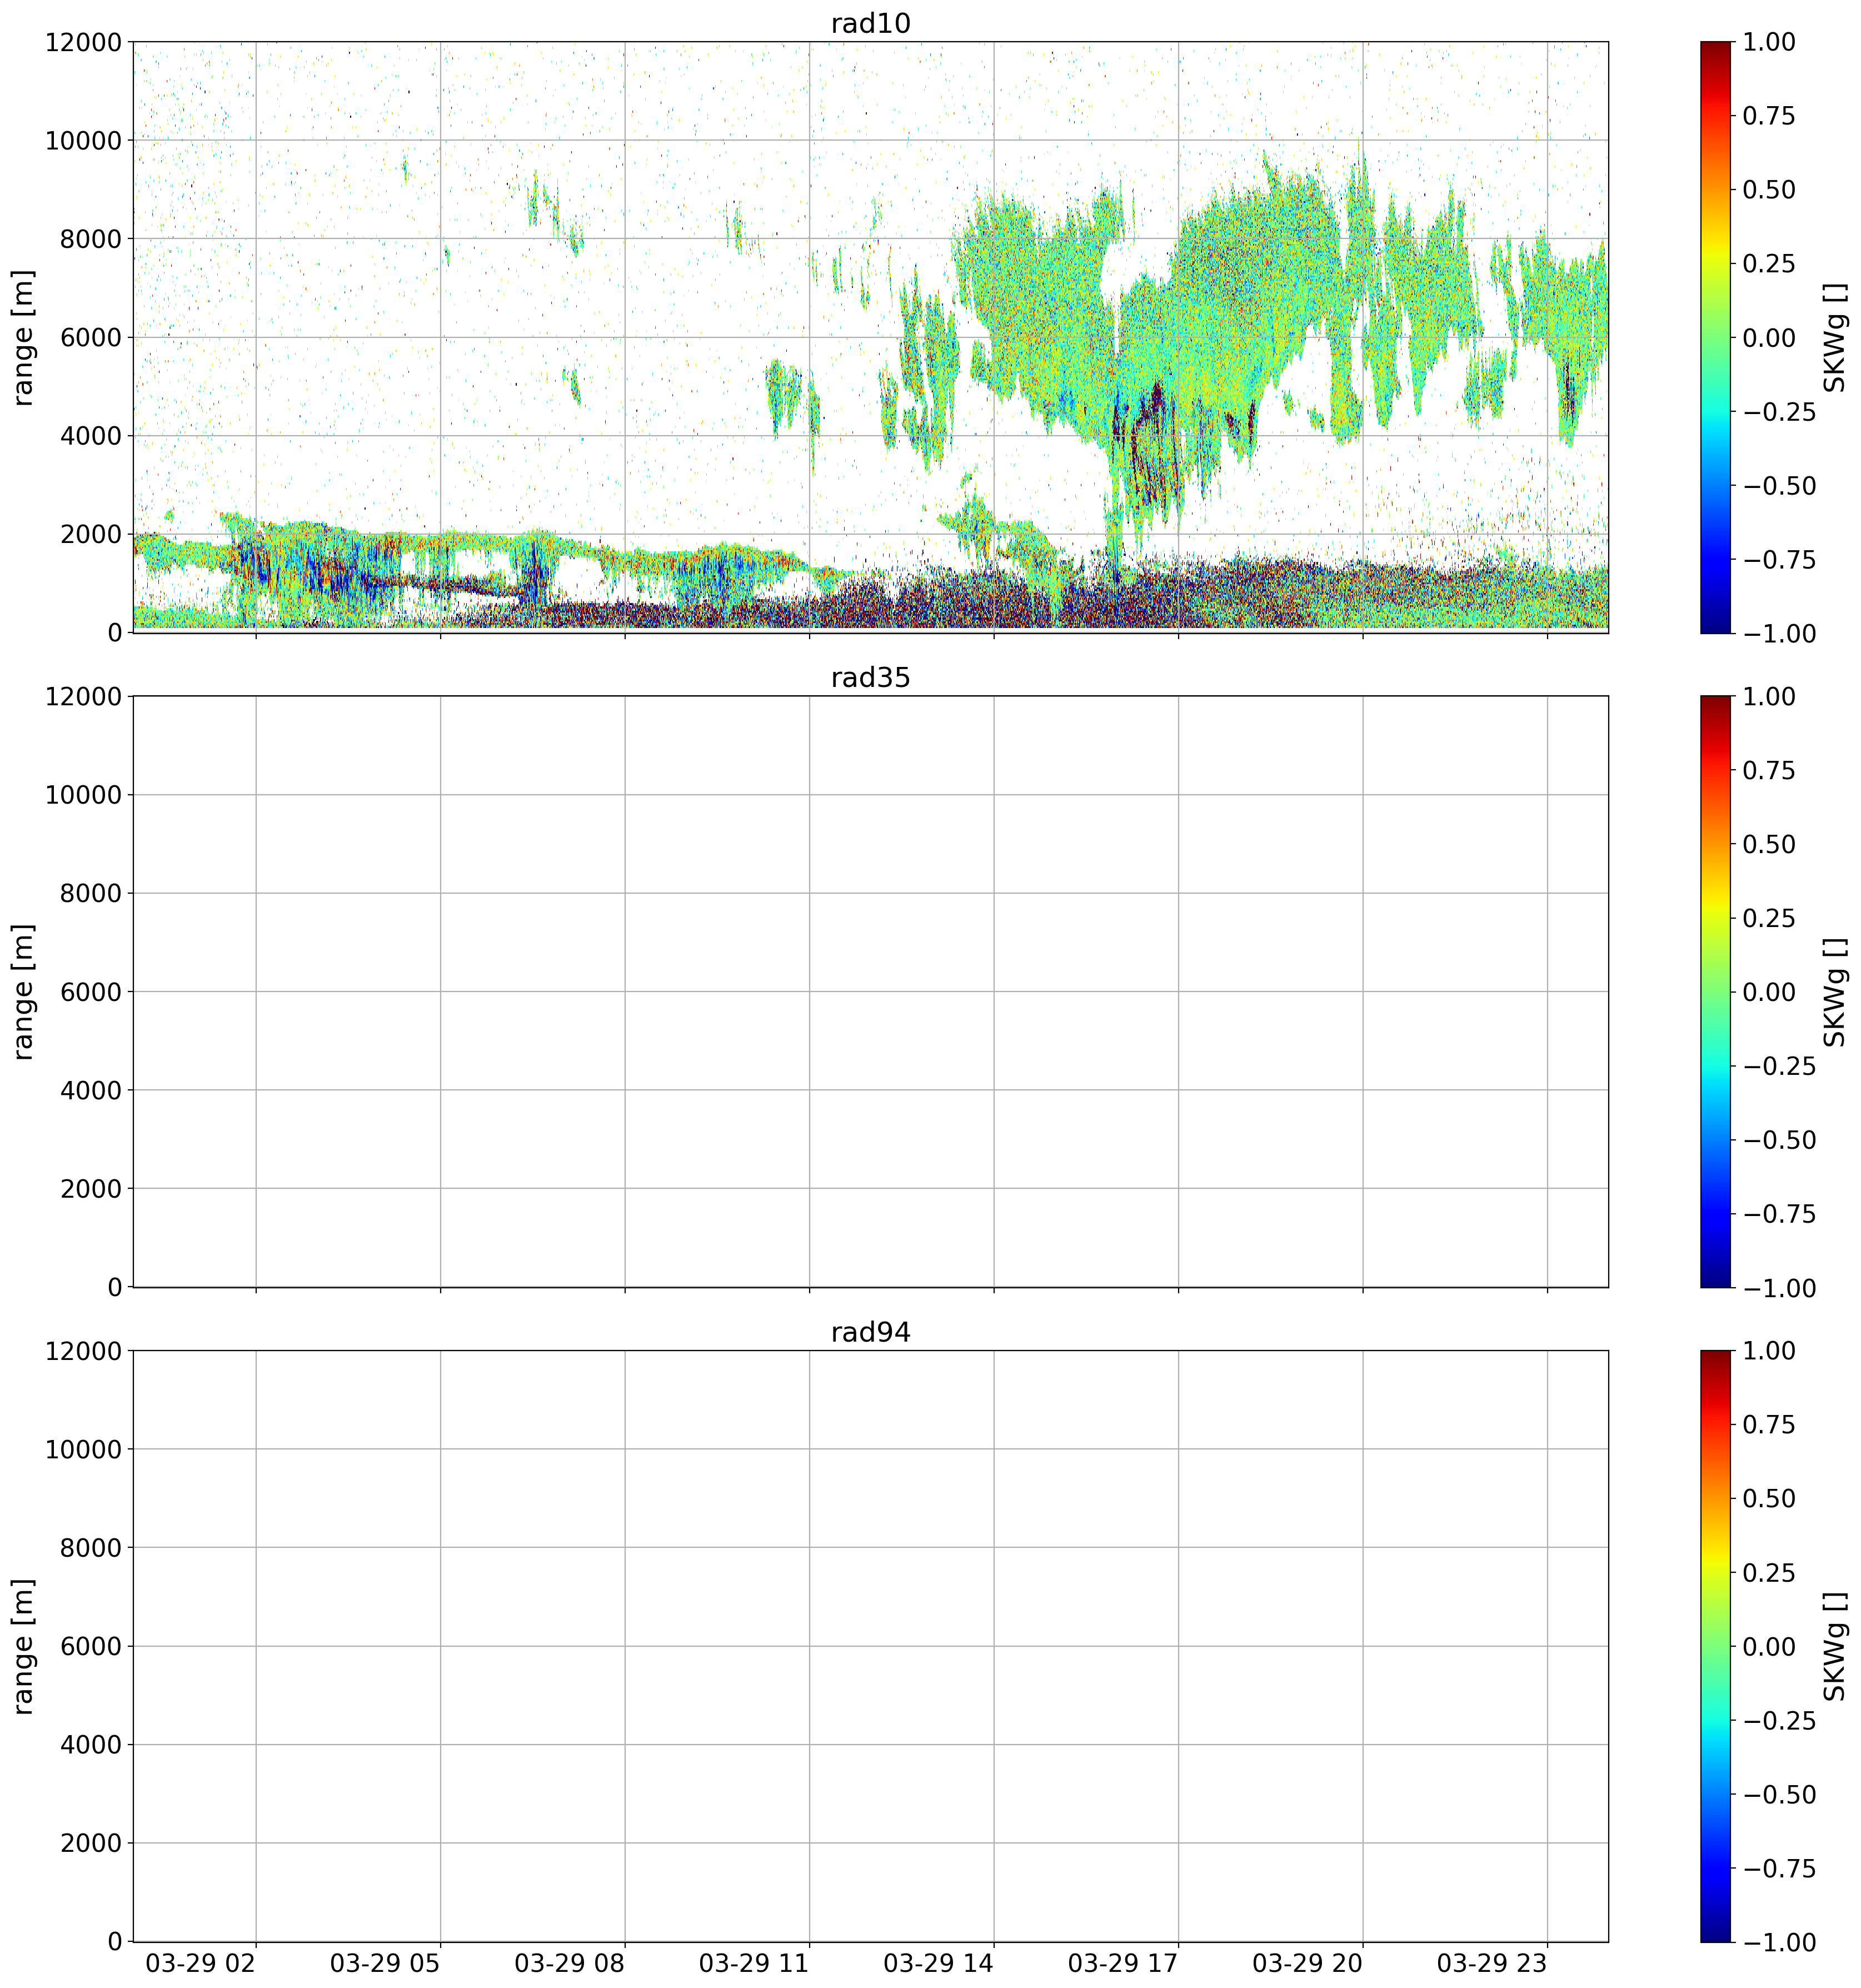
Task: Click the −0.75 value on rad10 colorbar
Action: pos(1779,559)
